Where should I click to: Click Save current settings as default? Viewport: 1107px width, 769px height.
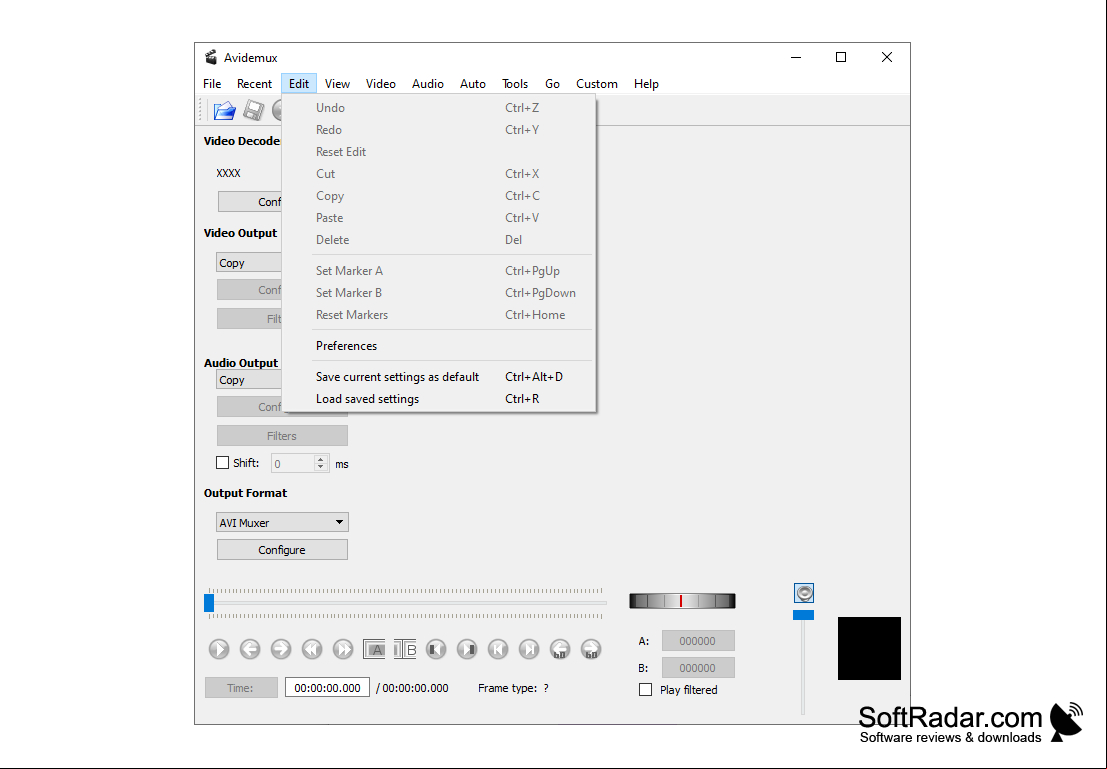[439, 377]
